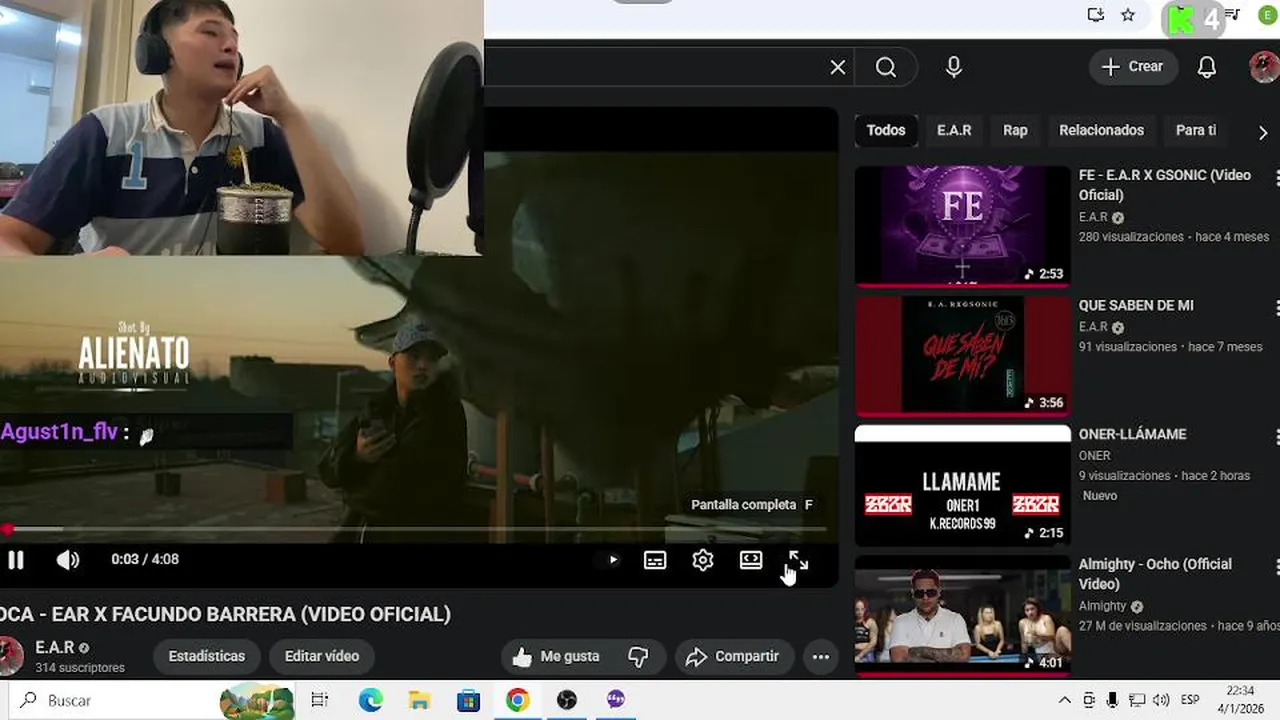Open QUE SABEN DE MI video thumbnail
Screen dimensions: 1280x720
coord(963,356)
